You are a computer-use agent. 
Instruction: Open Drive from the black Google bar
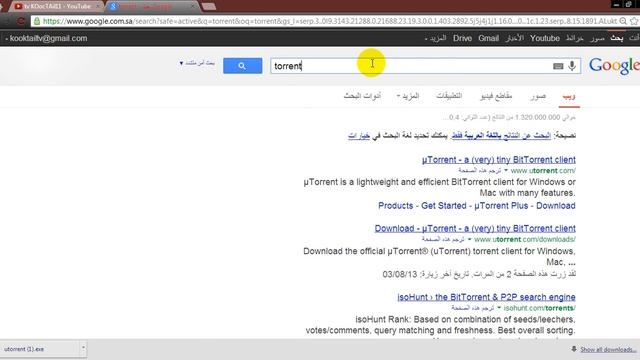point(462,38)
